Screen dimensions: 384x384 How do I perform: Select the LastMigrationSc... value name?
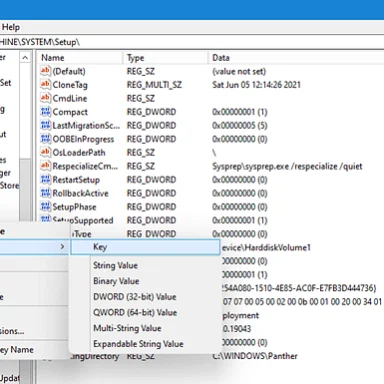pos(86,126)
